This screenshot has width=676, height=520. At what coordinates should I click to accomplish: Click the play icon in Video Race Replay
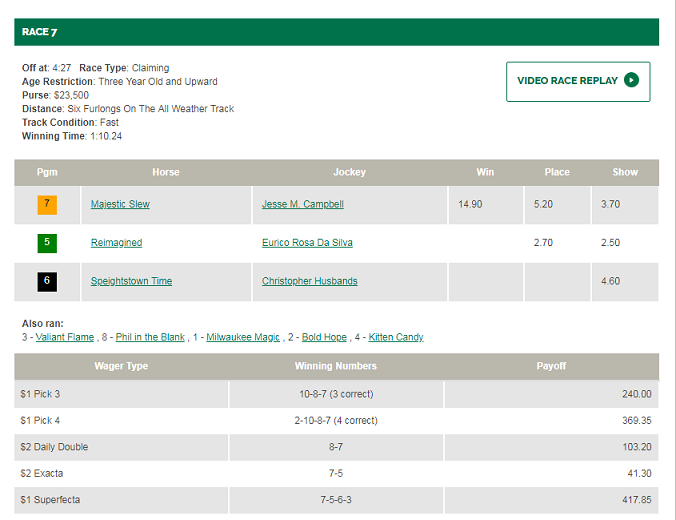(631, 81)
